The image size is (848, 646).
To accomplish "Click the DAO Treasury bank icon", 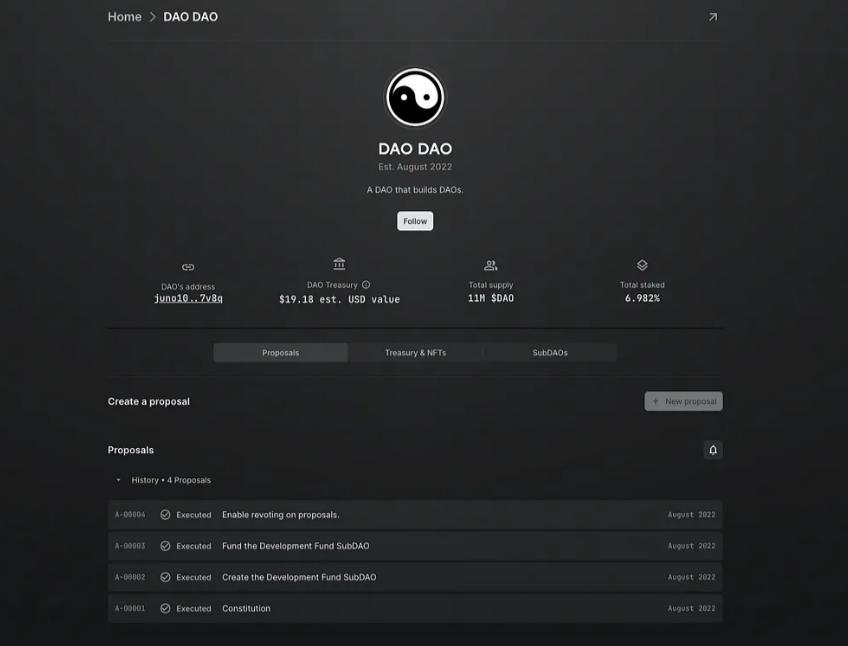I will pos(339,264).
